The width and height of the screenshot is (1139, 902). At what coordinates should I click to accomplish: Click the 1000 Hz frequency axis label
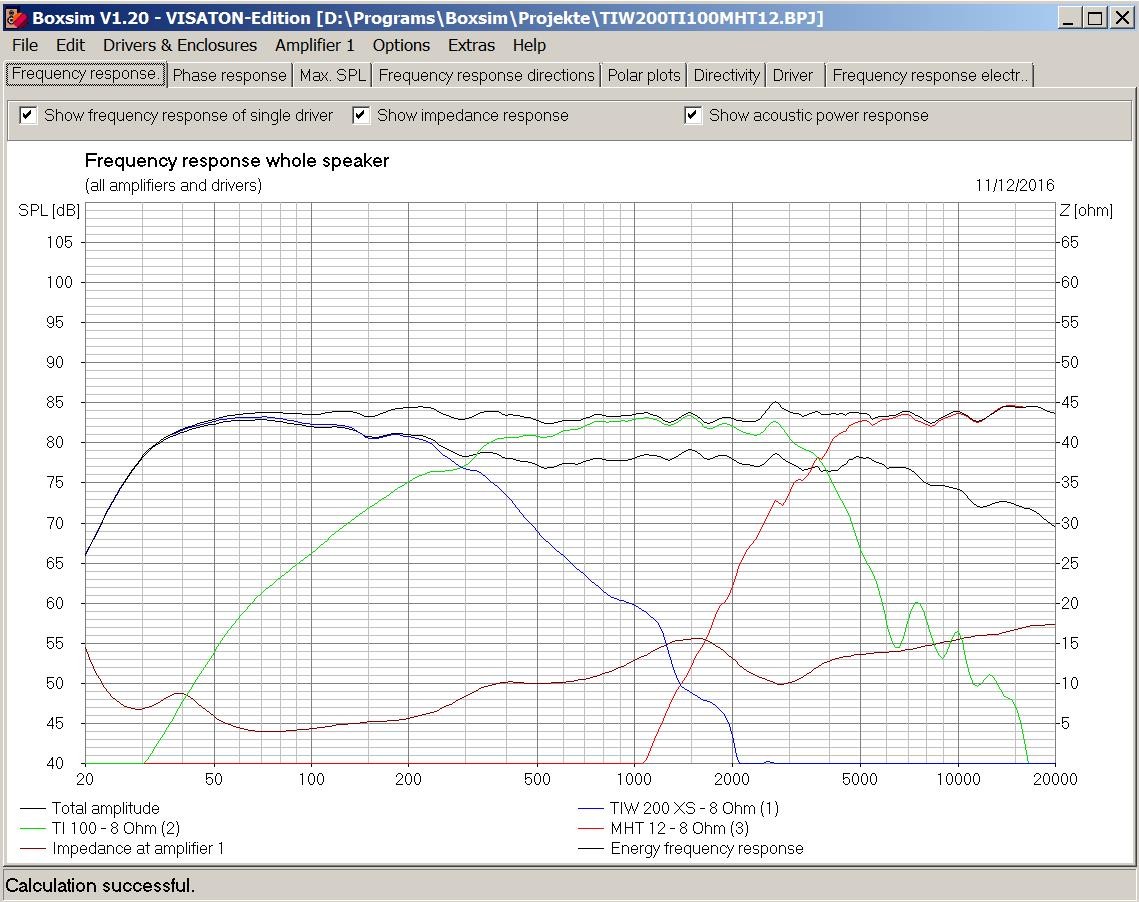coord(634,779)
